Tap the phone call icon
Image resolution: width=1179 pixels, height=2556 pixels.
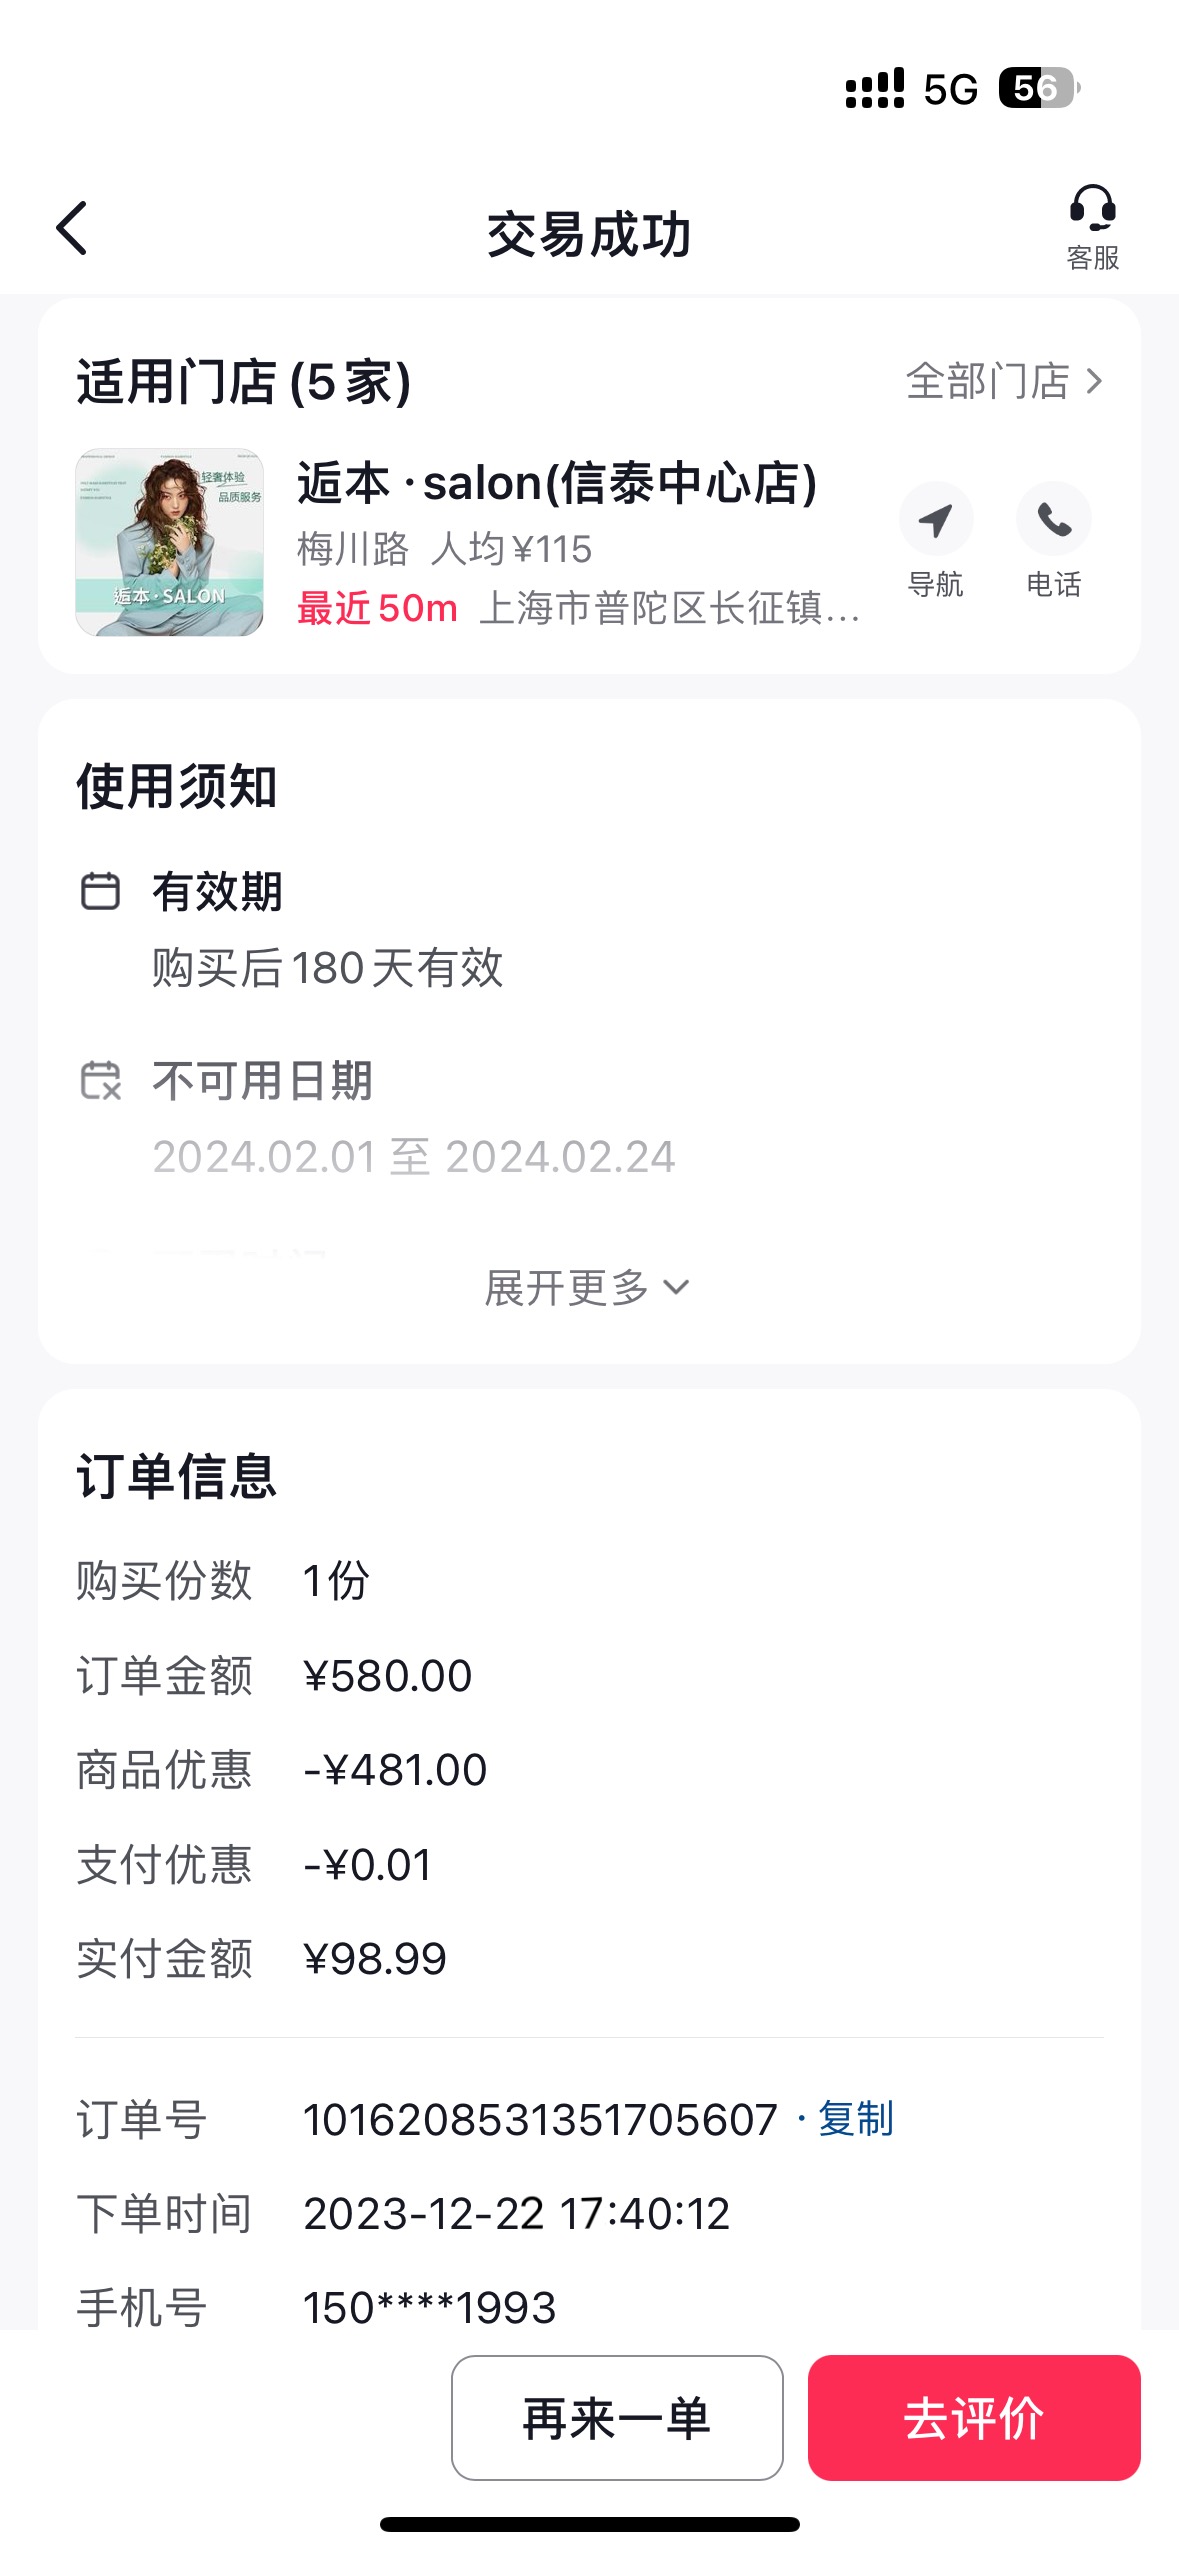pyautogui.click(x=1053, y=519)
